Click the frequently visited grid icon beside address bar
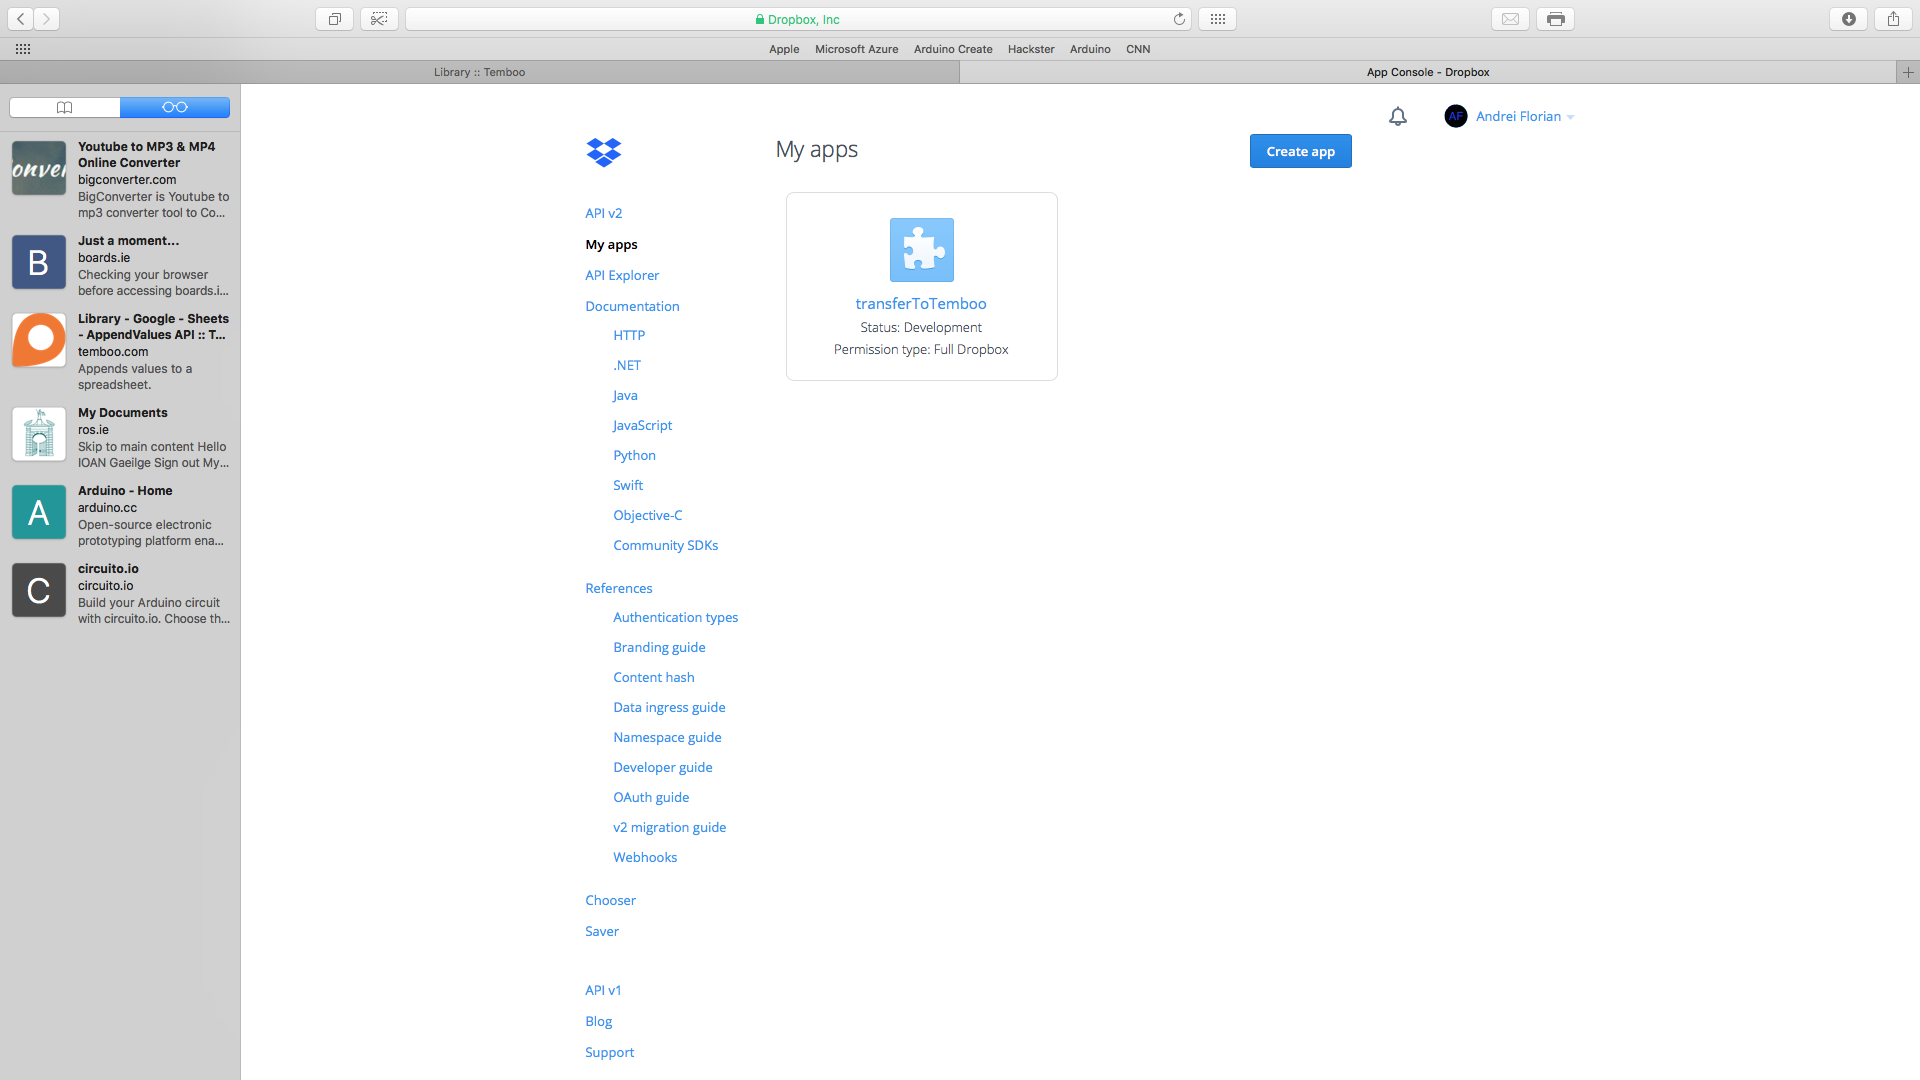Screen dimensions: 1920x1080 [x=1217, y=18]
